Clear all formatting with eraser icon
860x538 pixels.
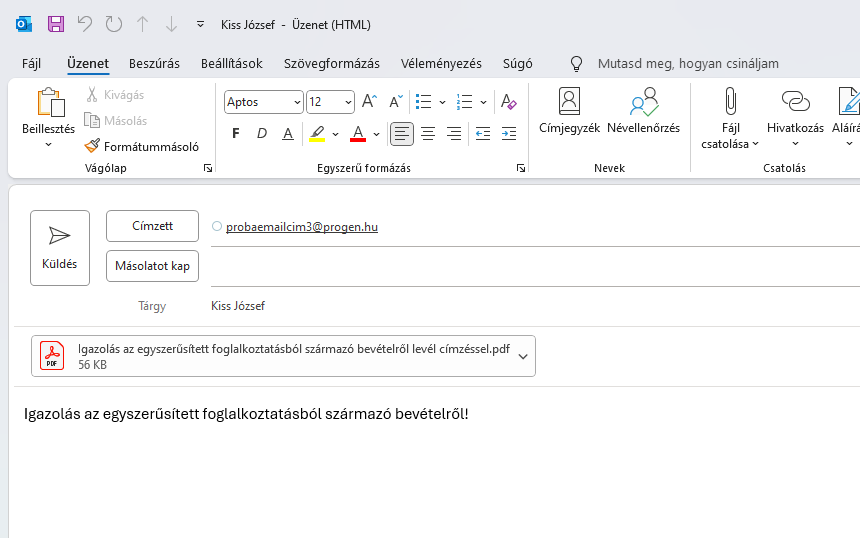[x=509, y=102]
